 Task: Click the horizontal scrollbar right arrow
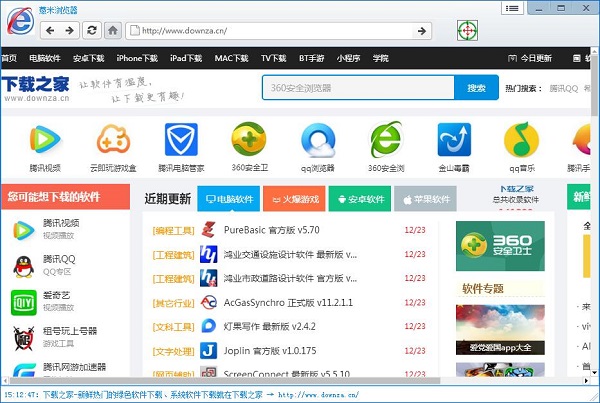587,381
